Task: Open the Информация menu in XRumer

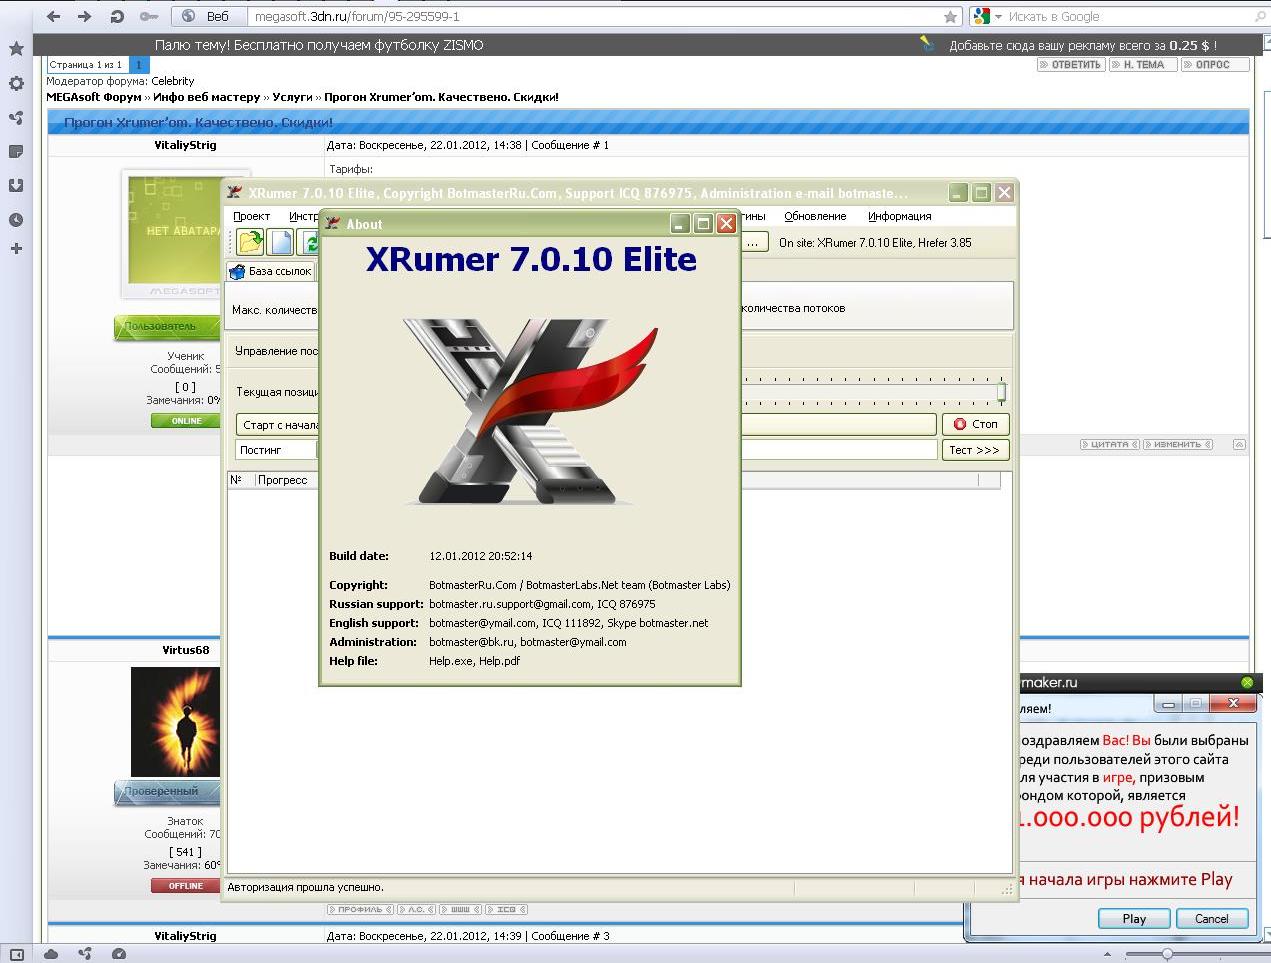Action: pos(899,216)
